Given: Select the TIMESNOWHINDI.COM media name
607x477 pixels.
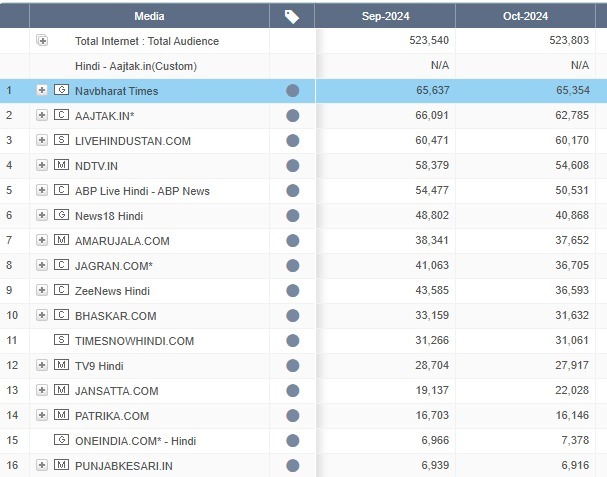Looking at the screenshot, I should [x=134, y=341].
